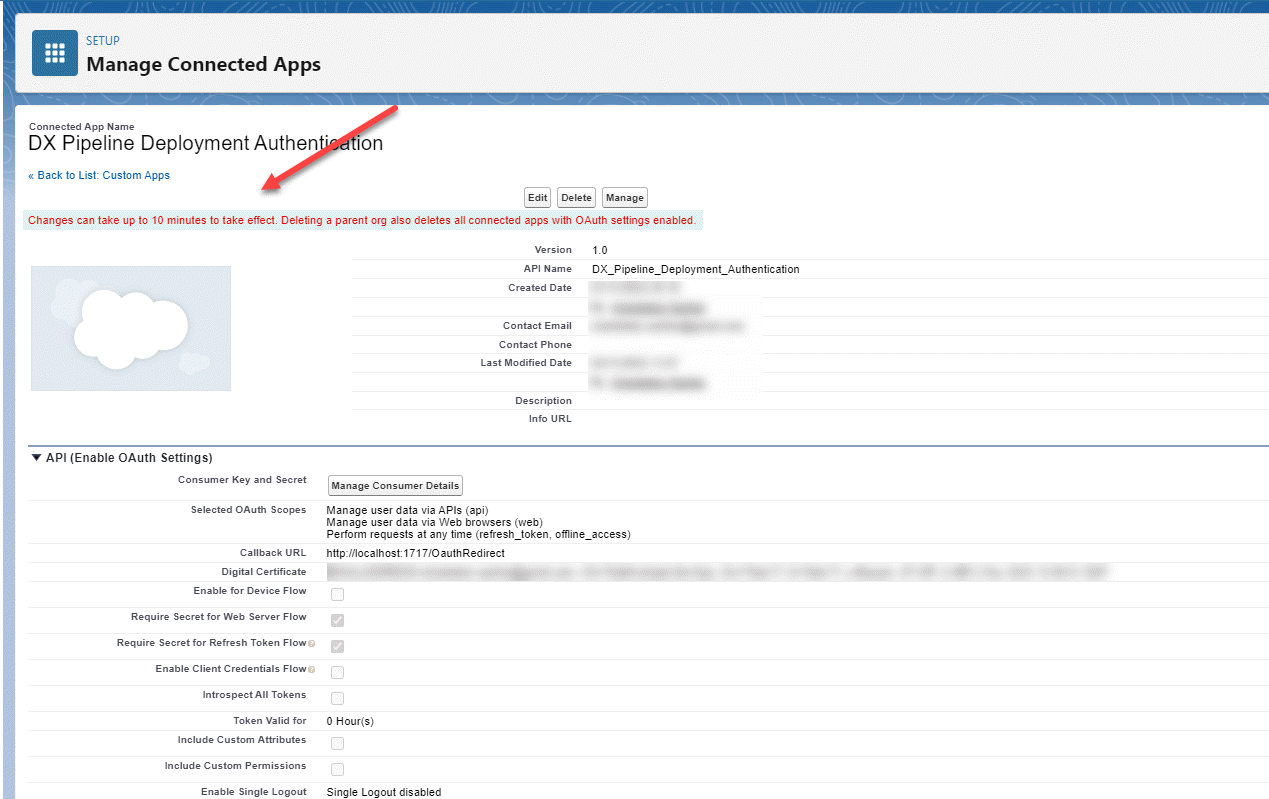The width and height of the screenshot is (1269, 799).
Task: Go back to List: Custom Apps
Action: [x=99, y=175]
